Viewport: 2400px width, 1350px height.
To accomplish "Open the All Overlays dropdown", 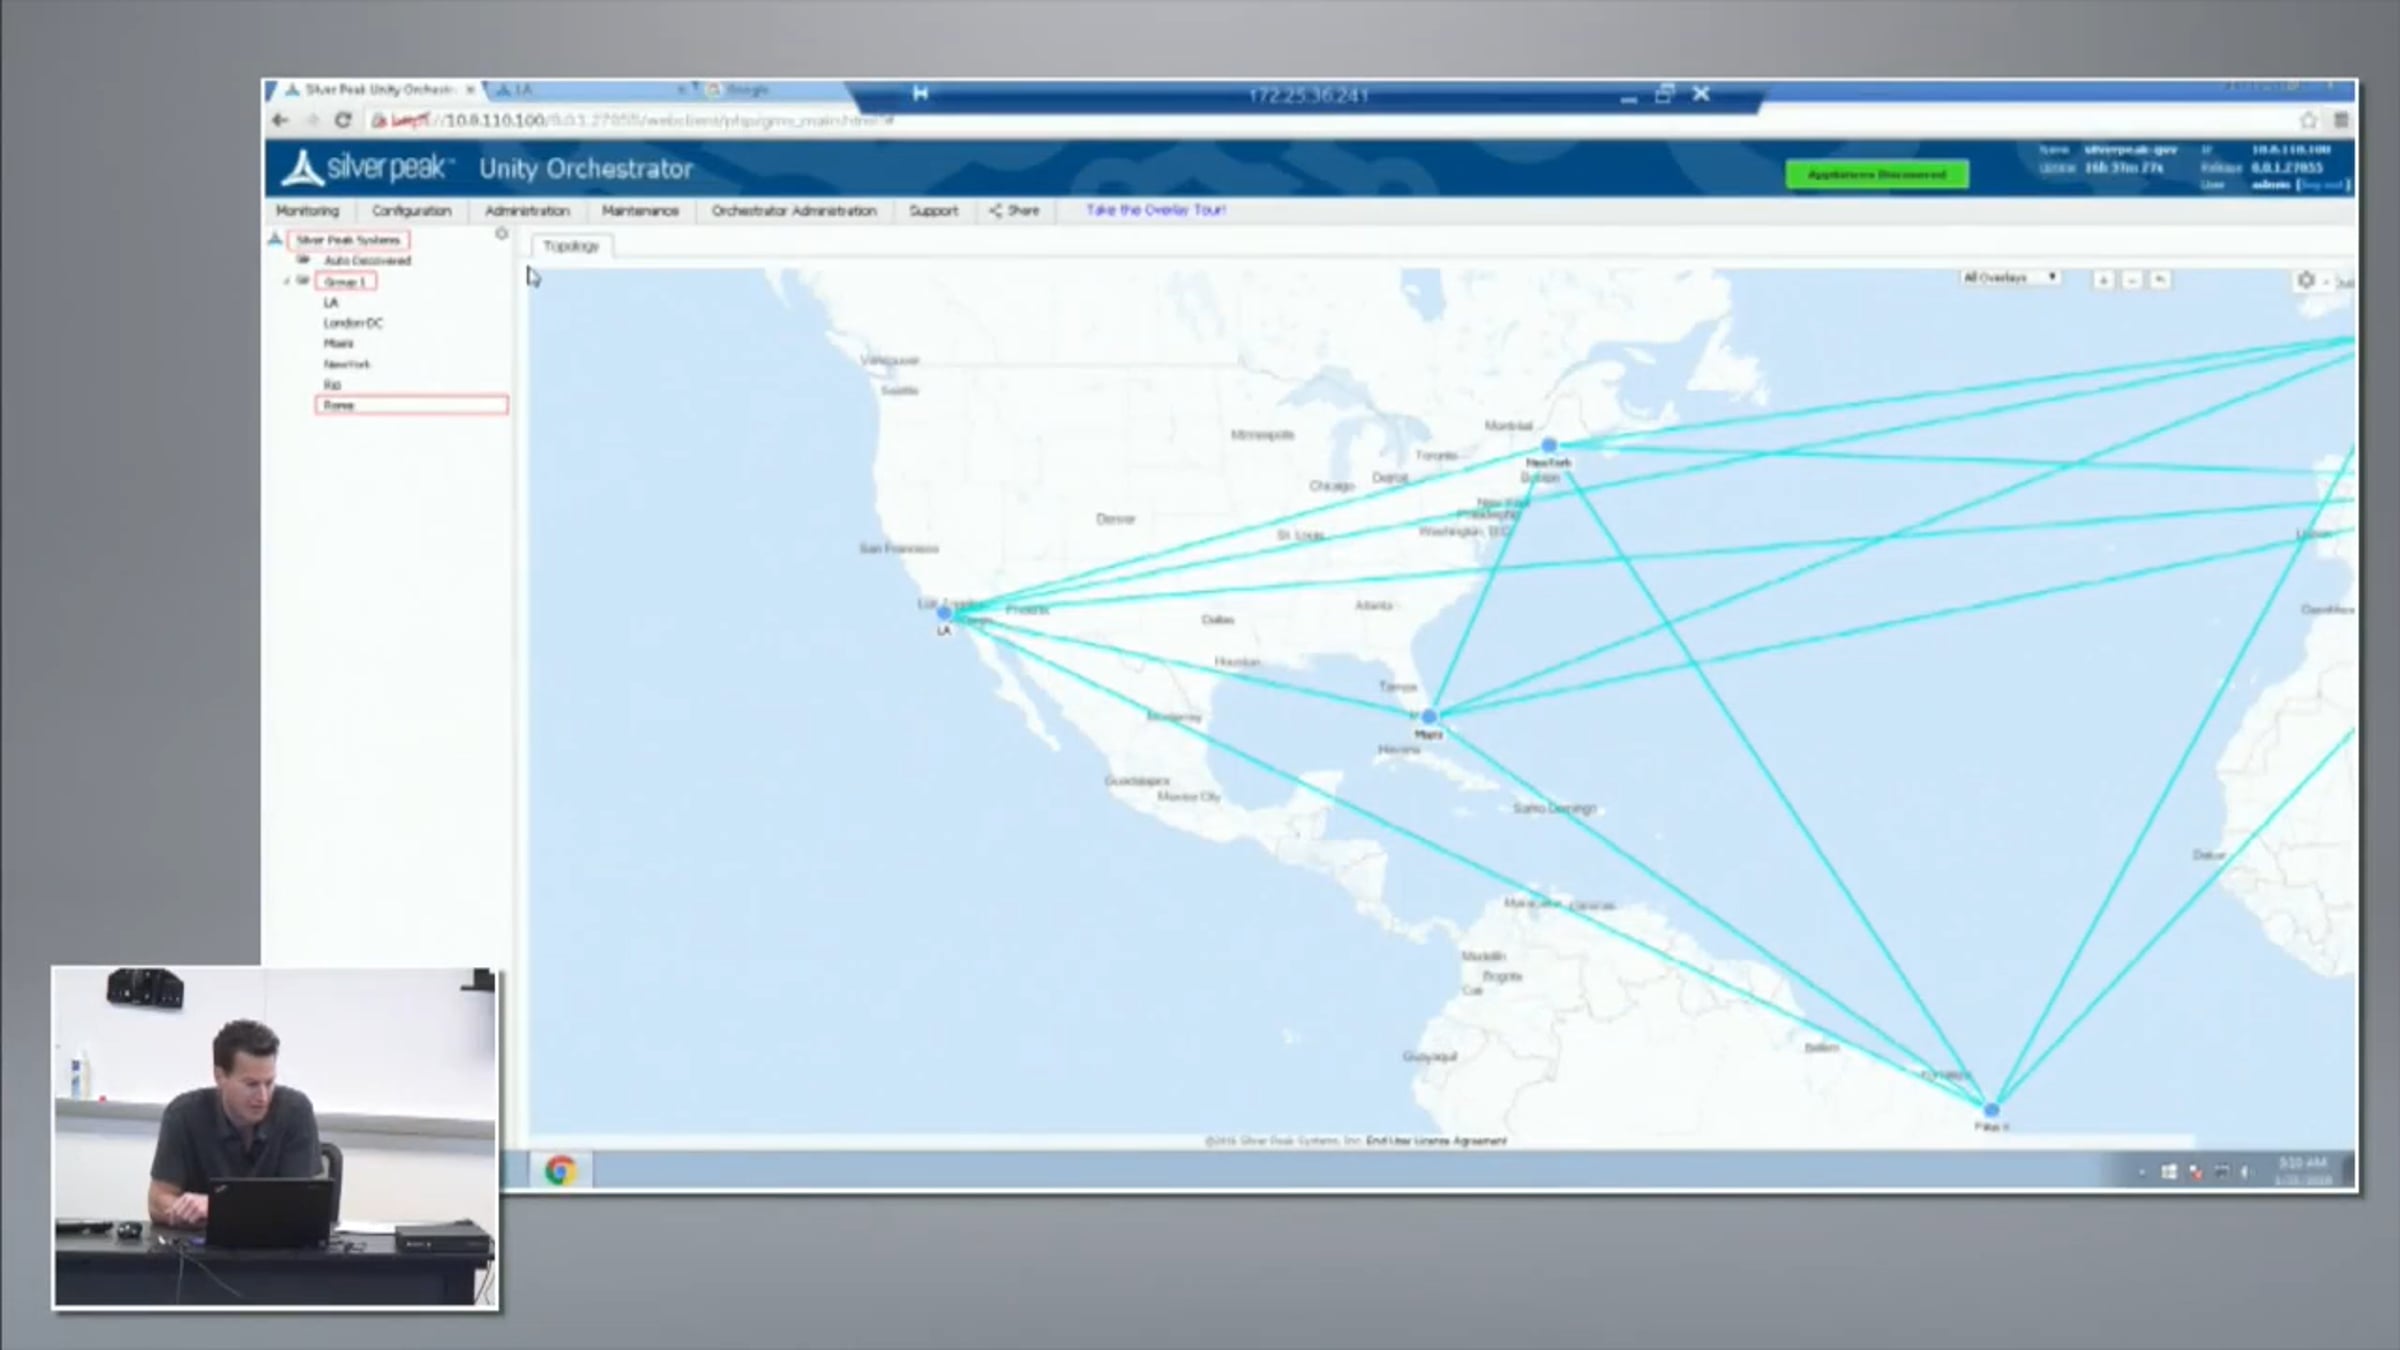I will (x=2010, y=278).
